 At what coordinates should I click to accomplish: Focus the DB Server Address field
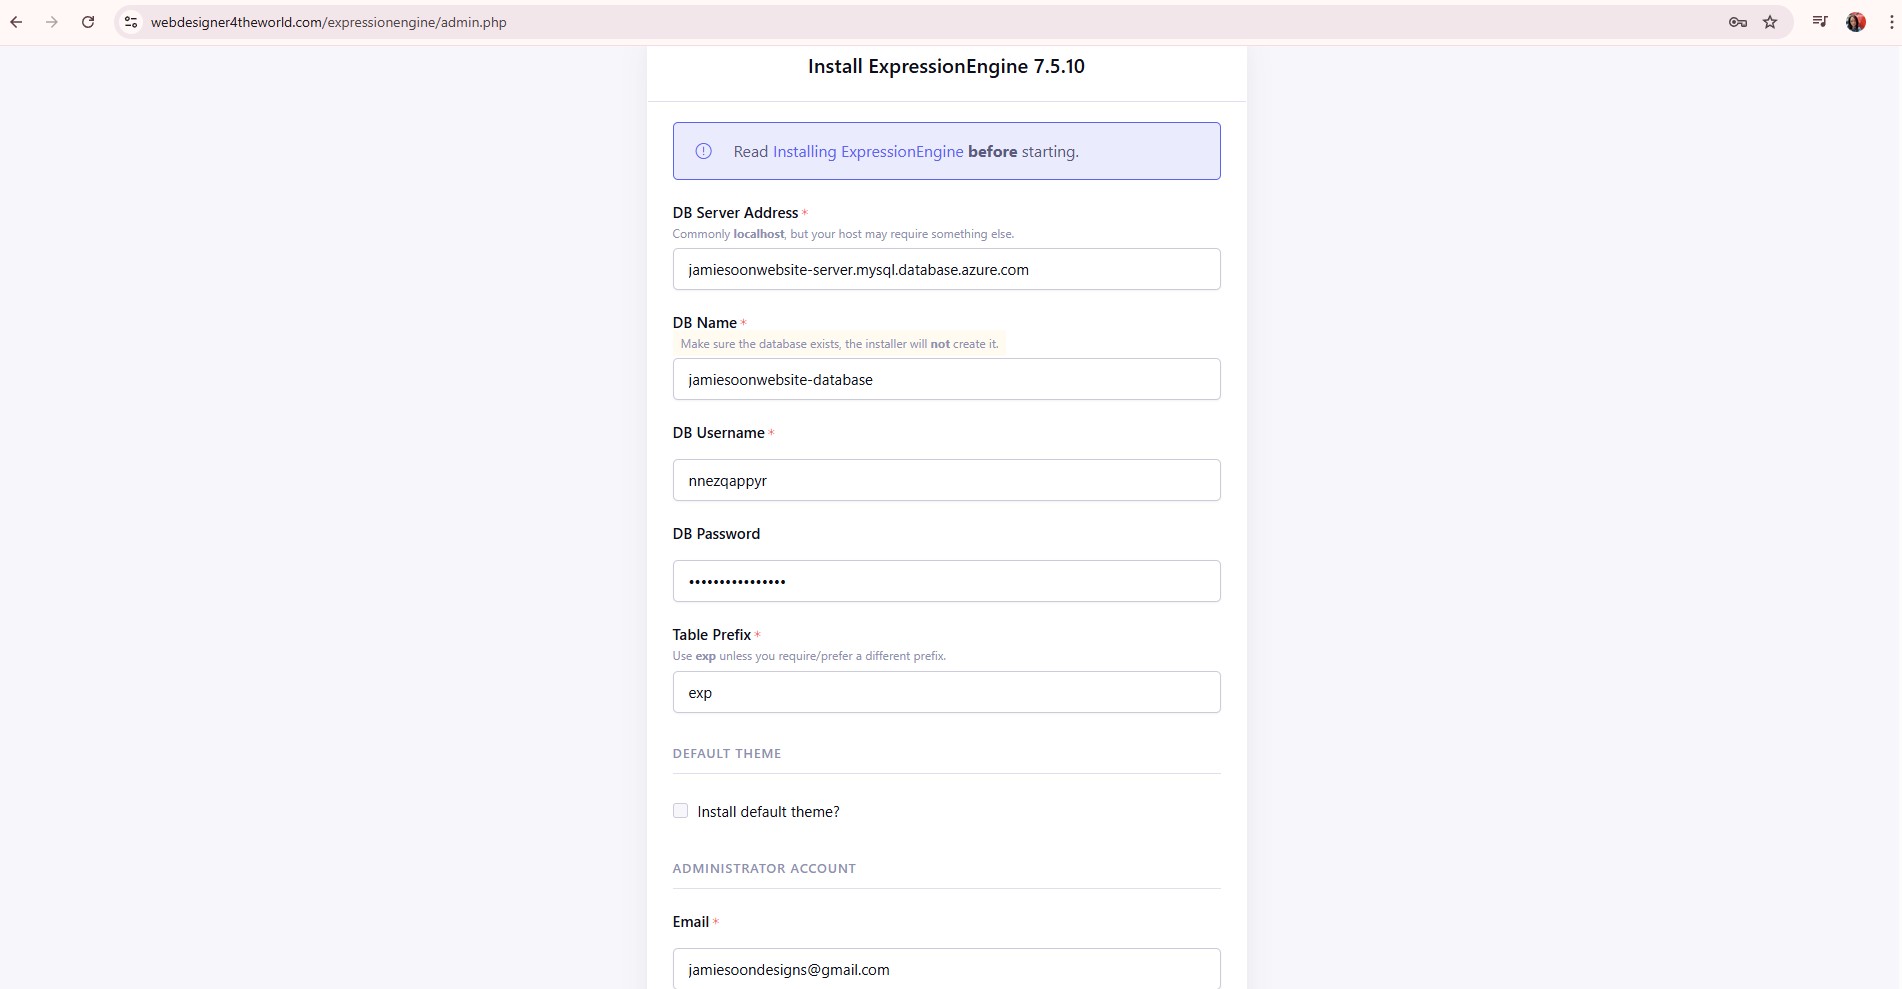946,269
